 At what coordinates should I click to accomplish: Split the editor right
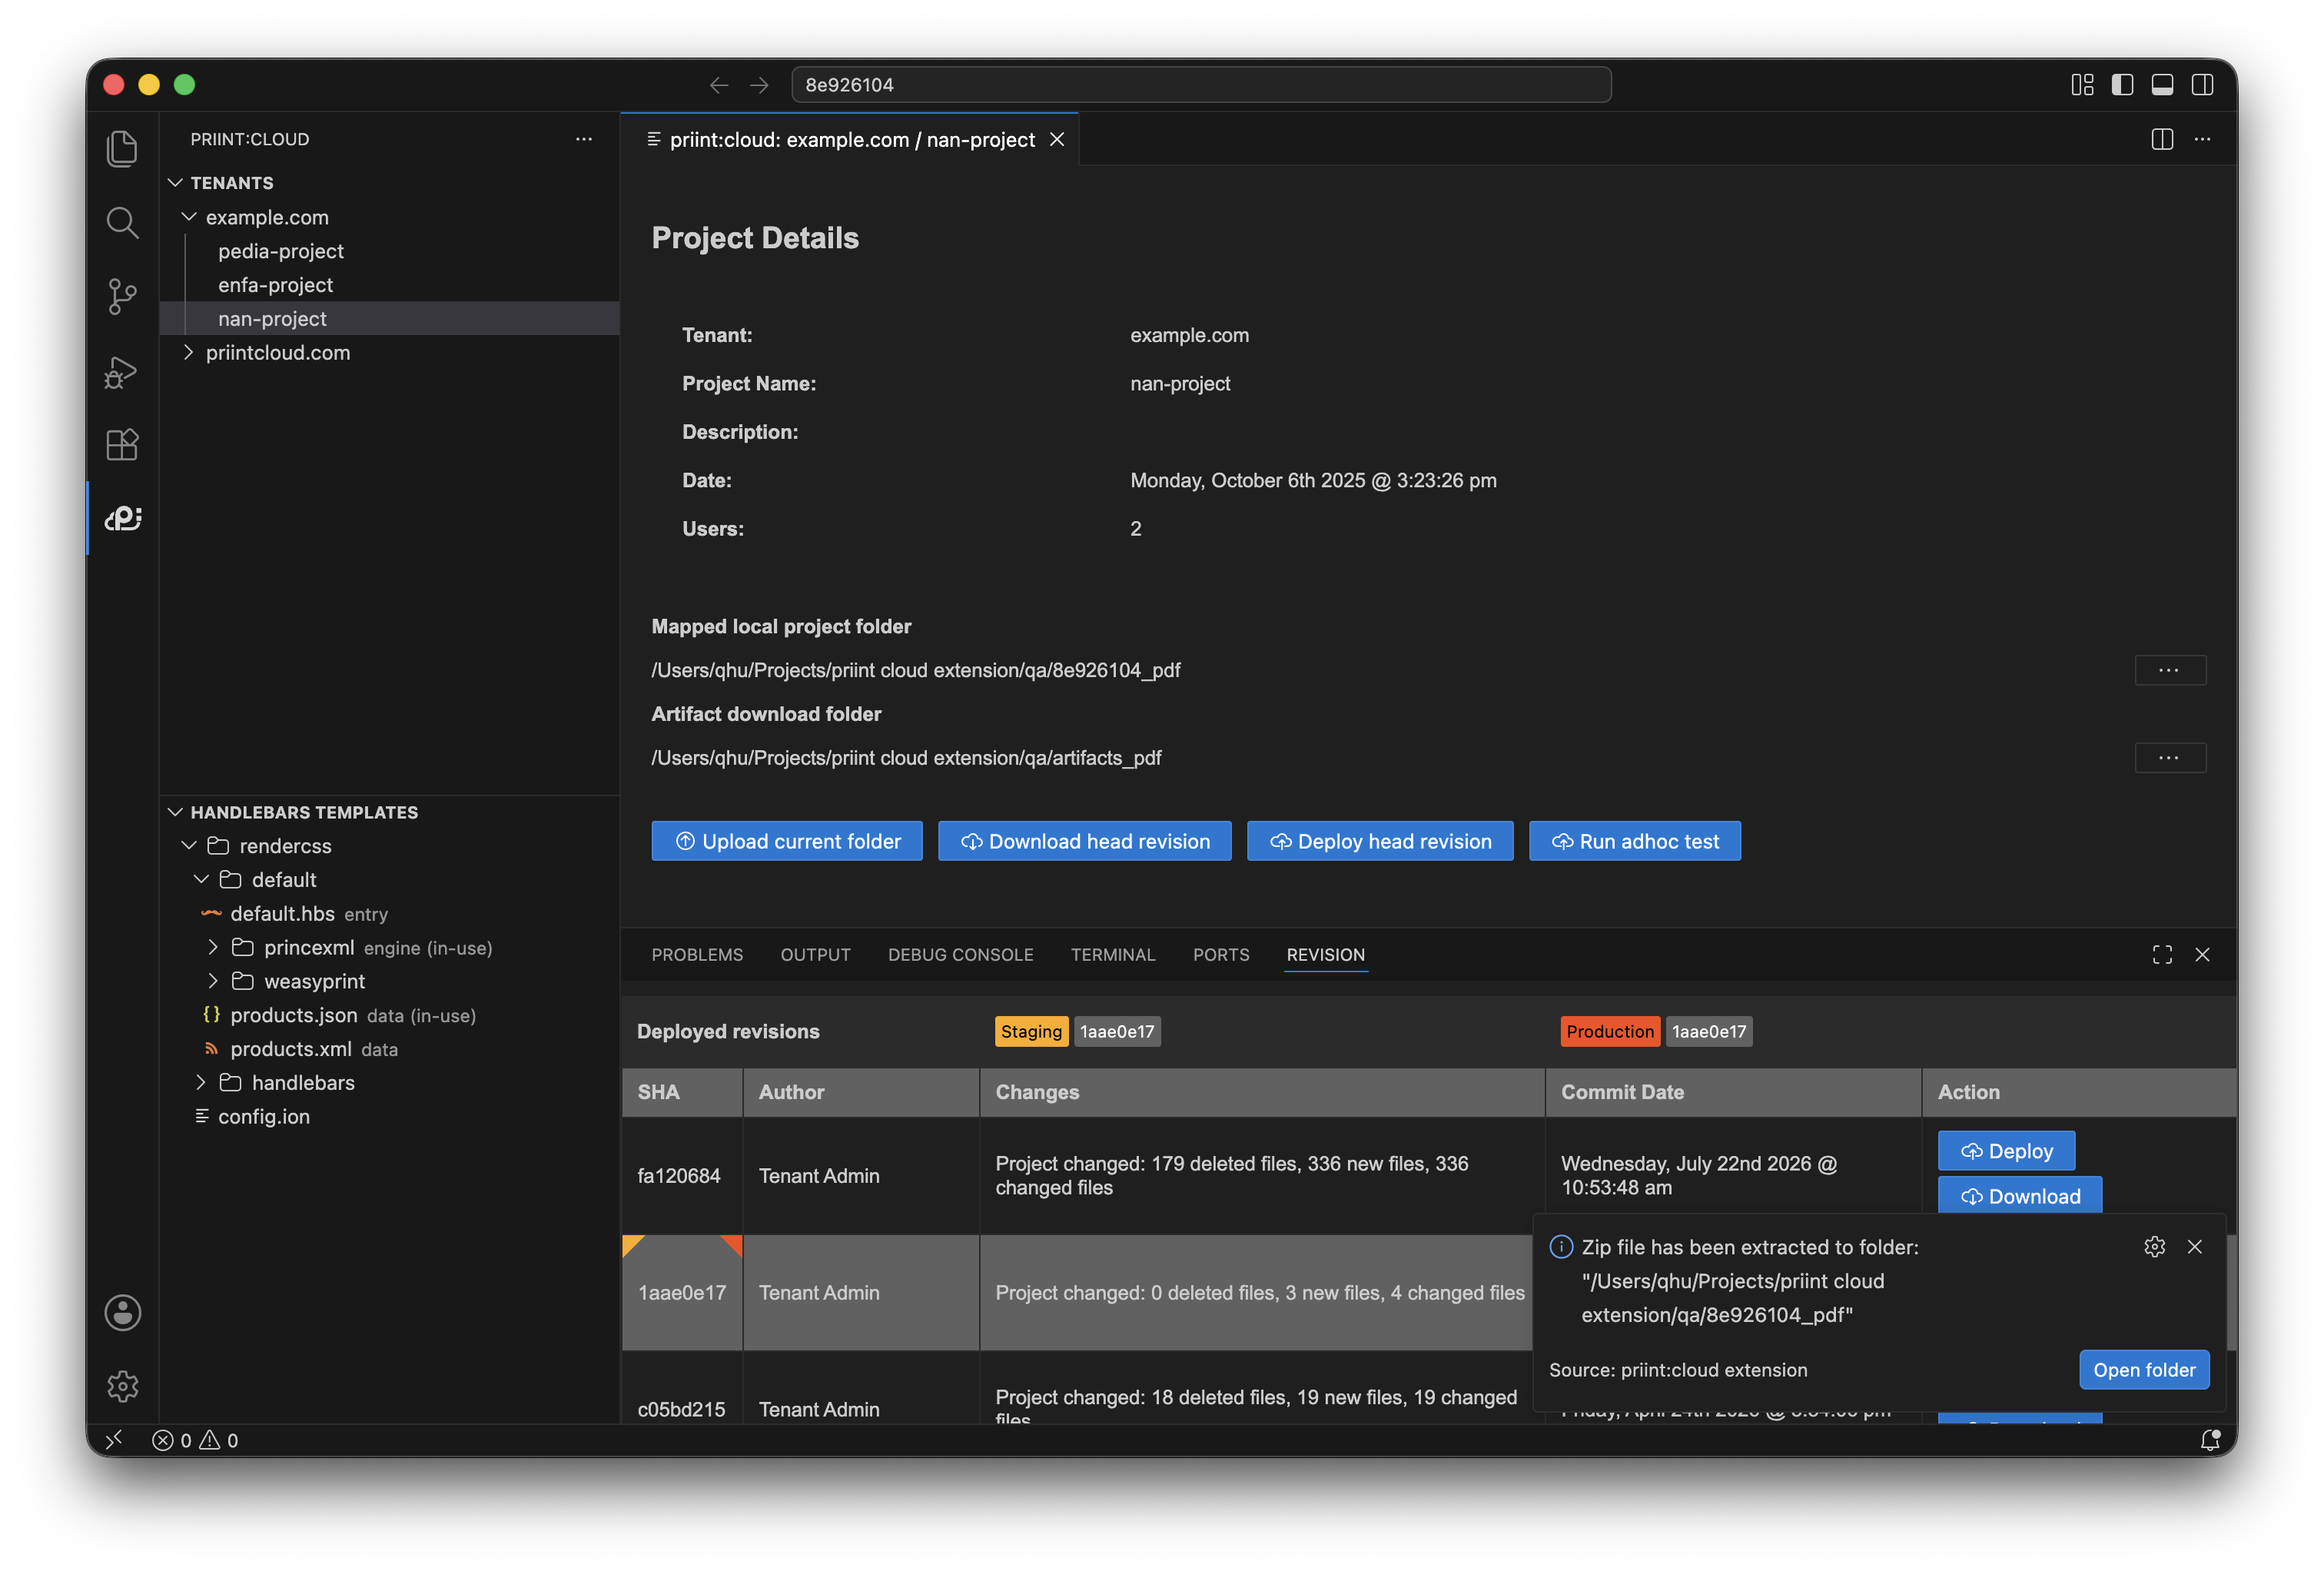coord(2162,139)
